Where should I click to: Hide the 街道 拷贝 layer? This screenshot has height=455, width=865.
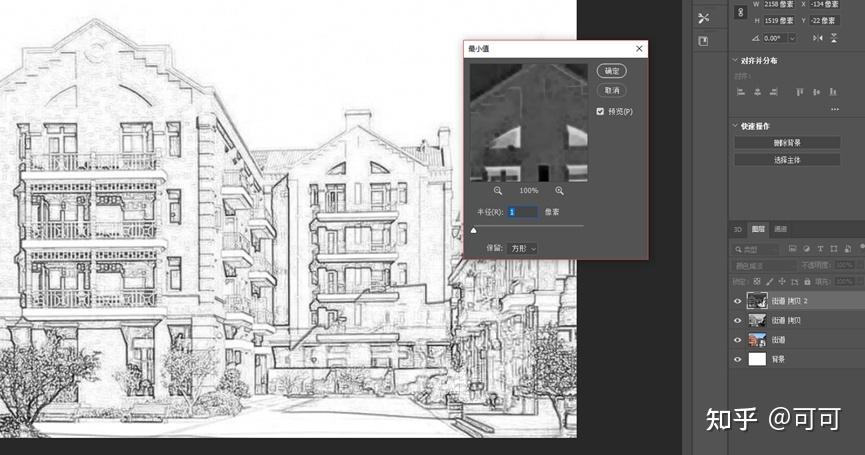[738, 320]
